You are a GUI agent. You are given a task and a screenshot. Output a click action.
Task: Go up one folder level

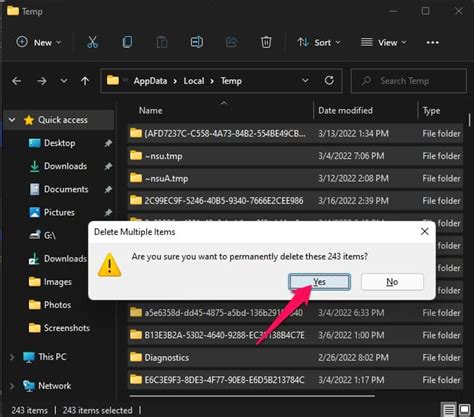[85, 81]
